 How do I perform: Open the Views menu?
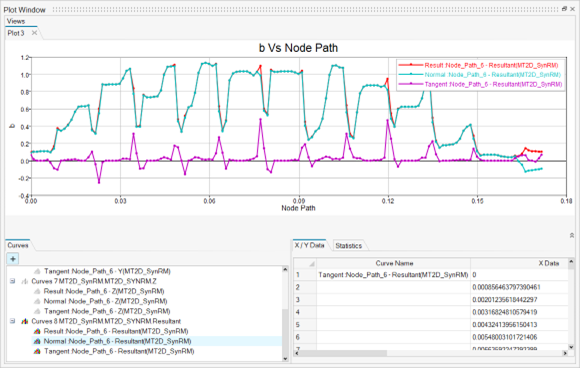pyautogui.click(x=16, y=21)
